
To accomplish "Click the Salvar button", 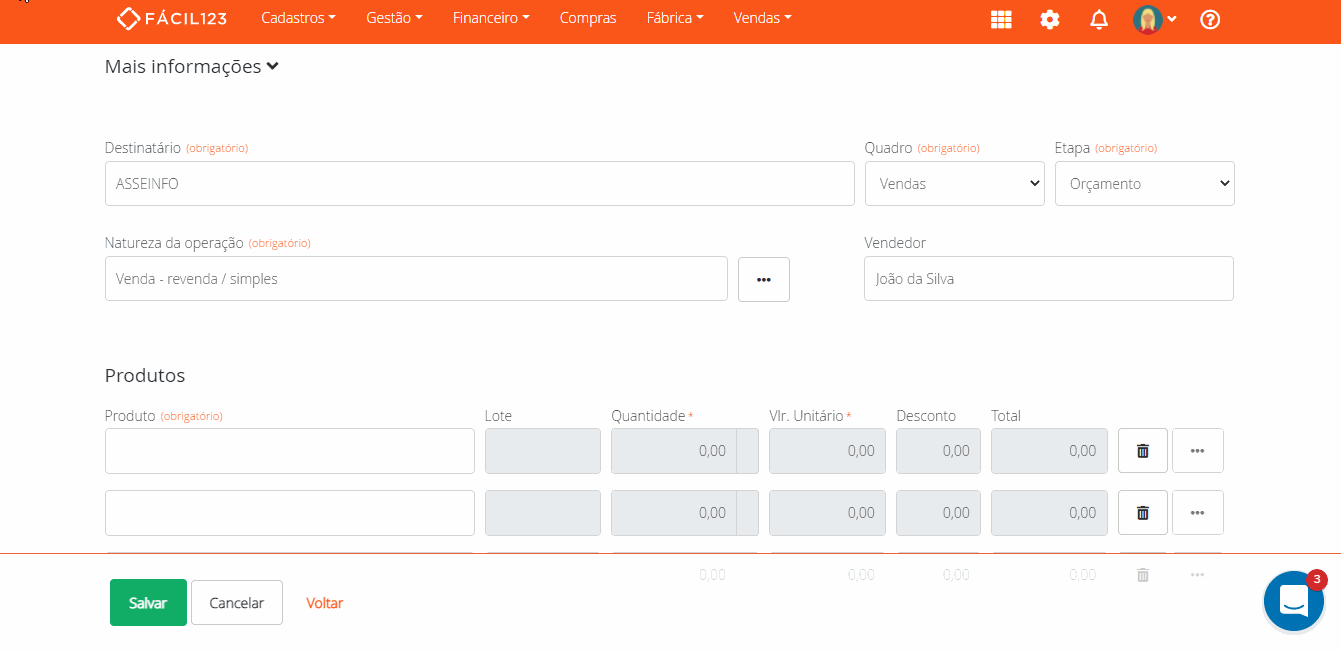I will [148, 602].
